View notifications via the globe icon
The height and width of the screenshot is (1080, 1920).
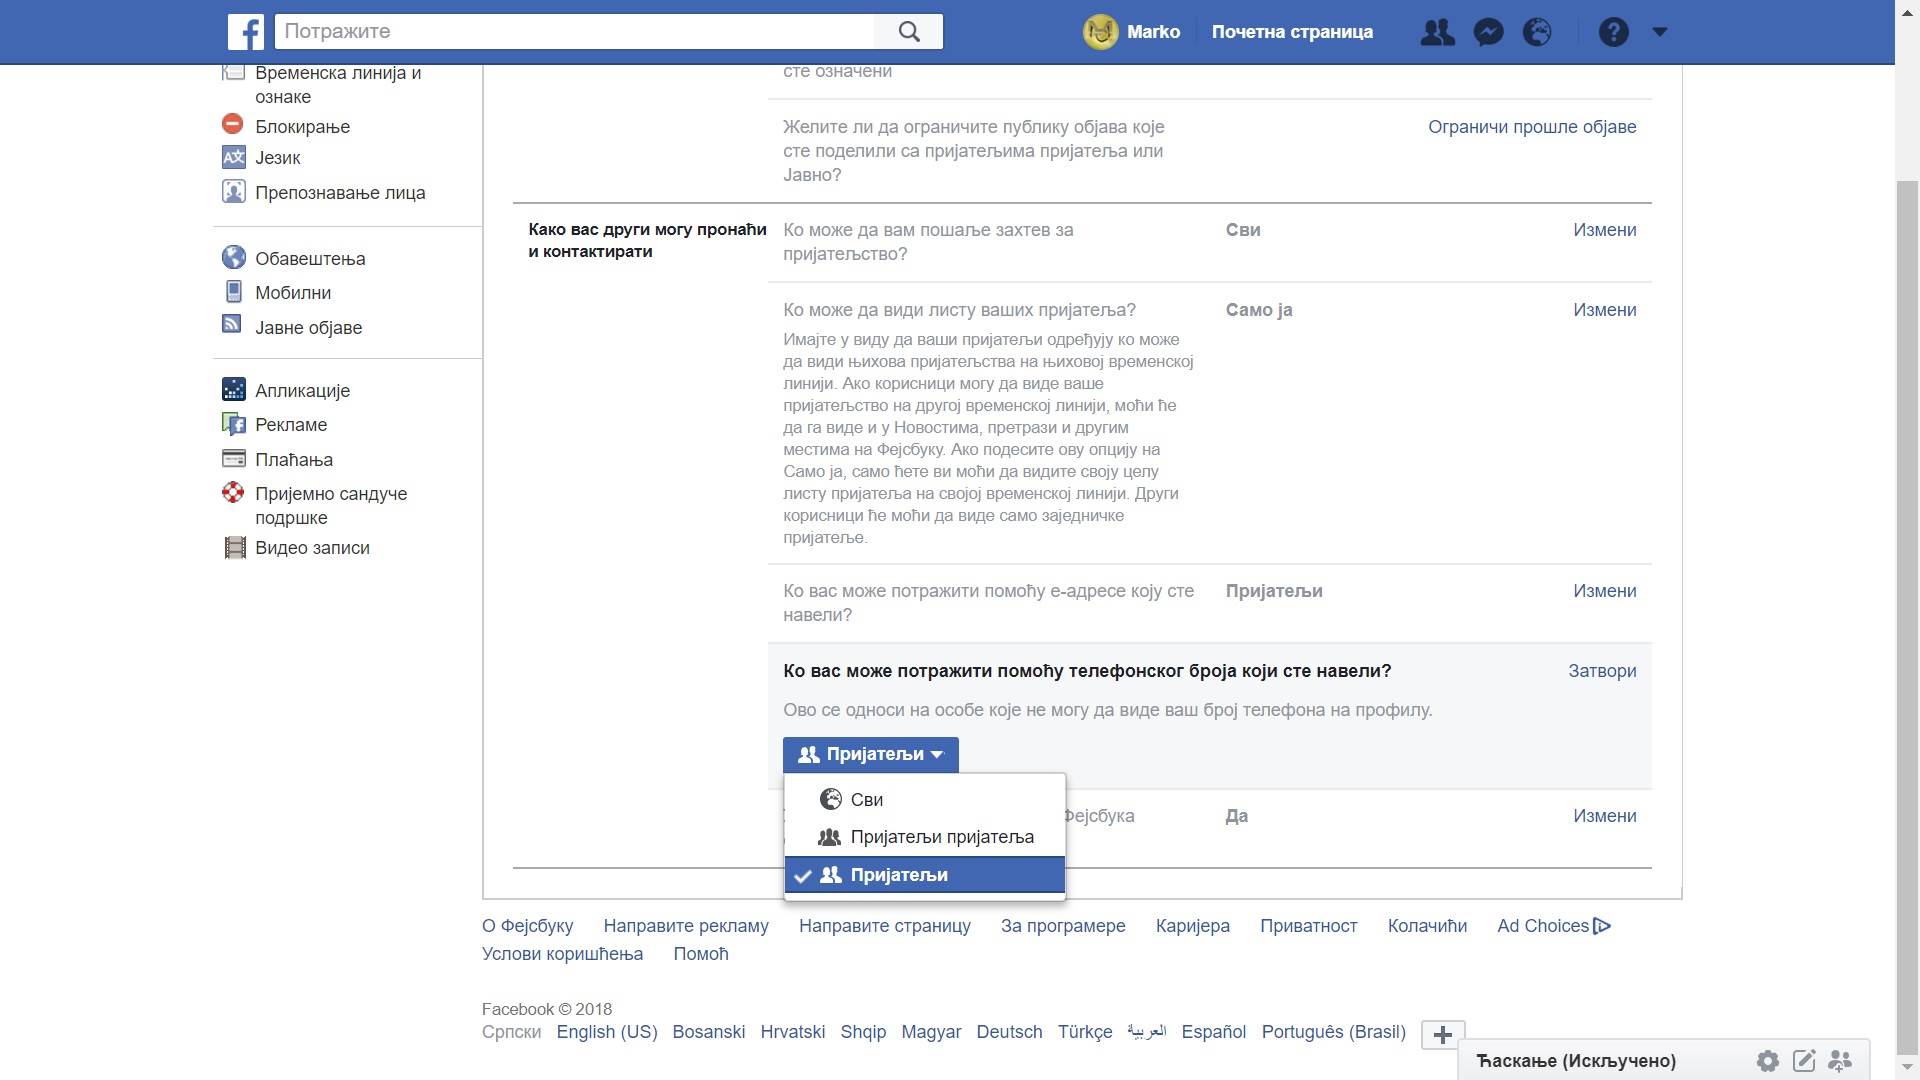pos(1537,31)
